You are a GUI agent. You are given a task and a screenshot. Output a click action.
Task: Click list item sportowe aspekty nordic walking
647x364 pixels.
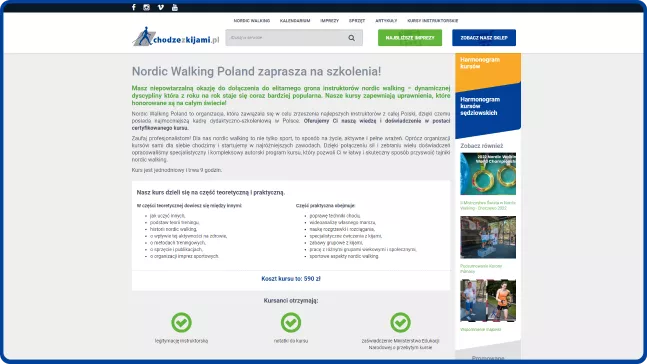pos(344,256)
